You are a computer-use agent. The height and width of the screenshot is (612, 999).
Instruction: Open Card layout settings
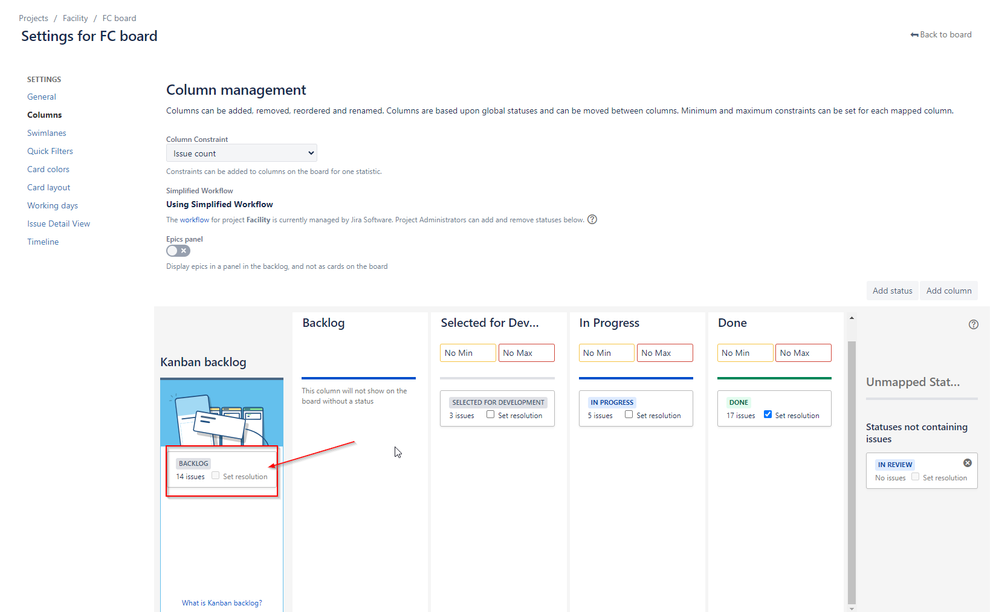tap(48, 188)
